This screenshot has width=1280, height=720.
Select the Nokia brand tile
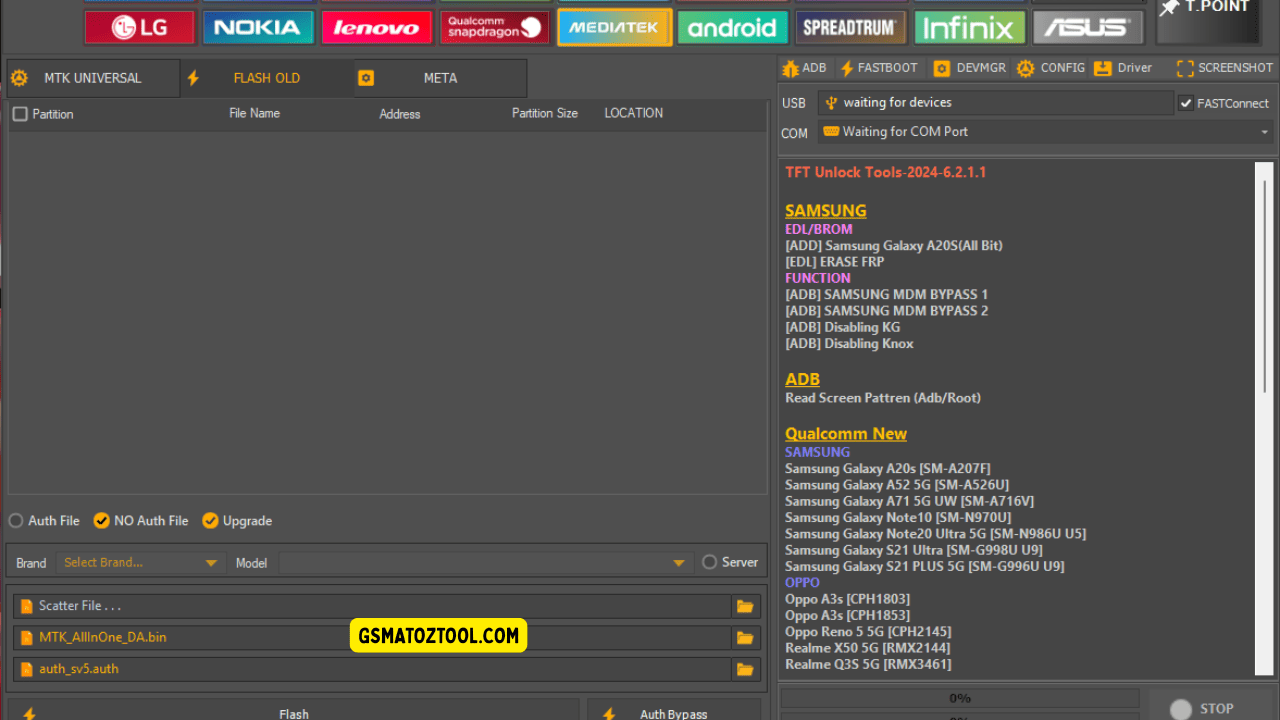(x=258, y=27)
